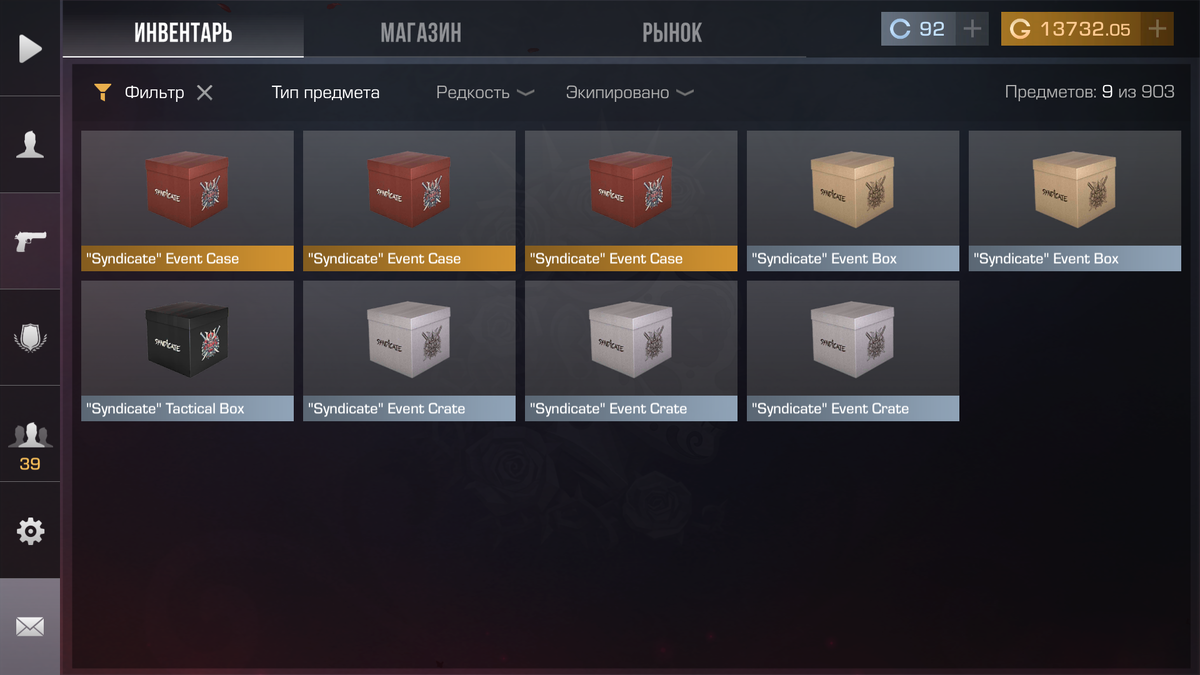Open the player profile icon
The image size is (1200, 675).
click(30, 145)
